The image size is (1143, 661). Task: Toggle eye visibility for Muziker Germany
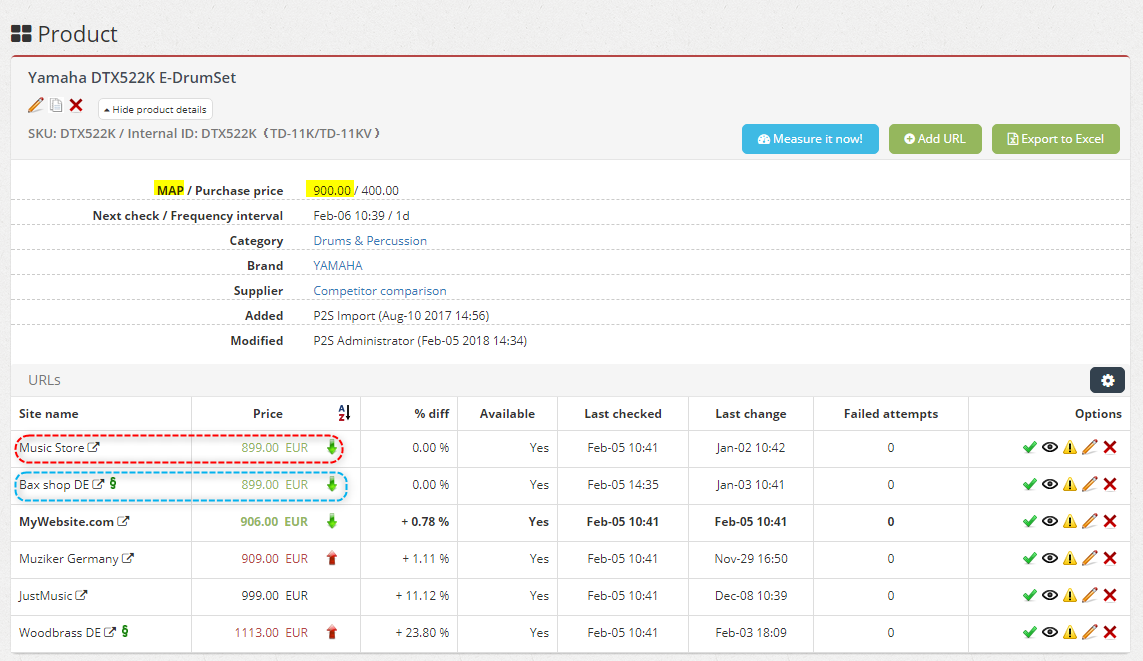(1050, 559)
